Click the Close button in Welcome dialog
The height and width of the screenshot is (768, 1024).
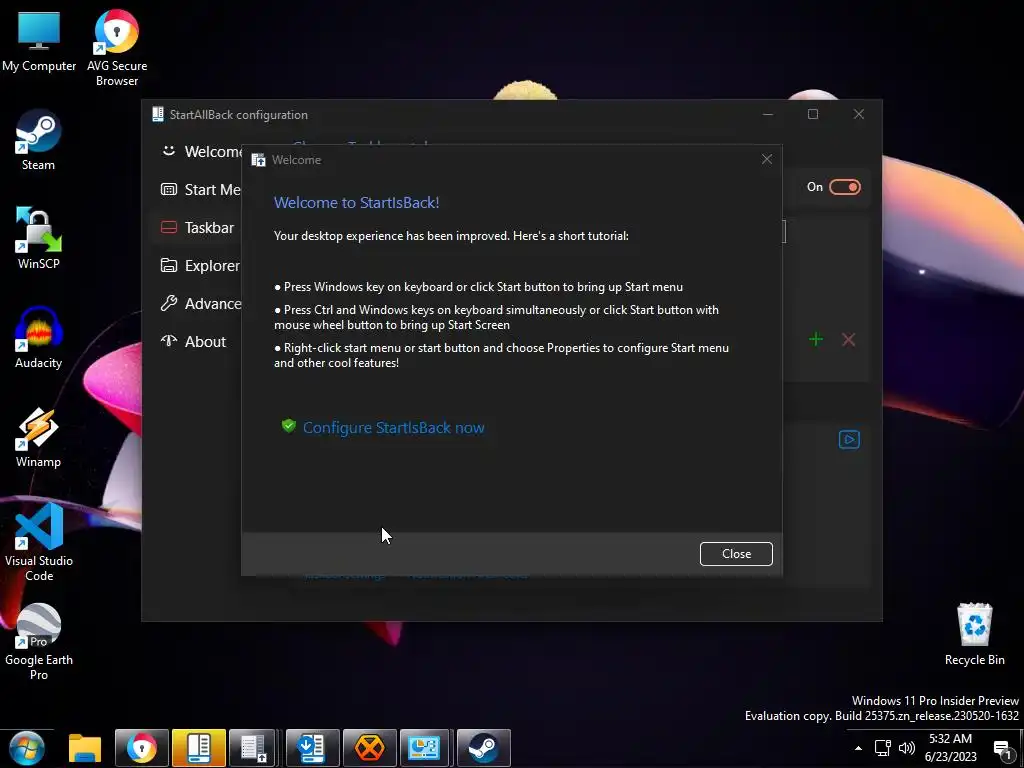(736, 554)
